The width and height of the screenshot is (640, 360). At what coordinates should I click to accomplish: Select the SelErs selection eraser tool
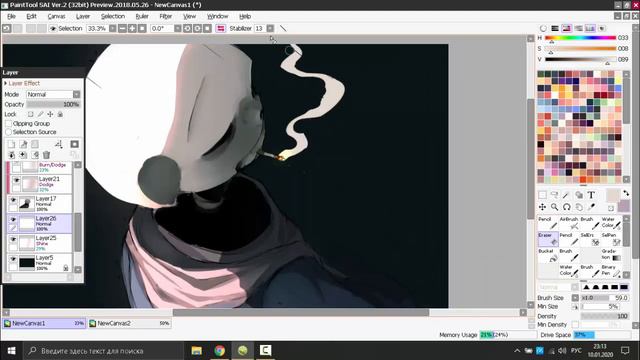(x=590, y=239)
